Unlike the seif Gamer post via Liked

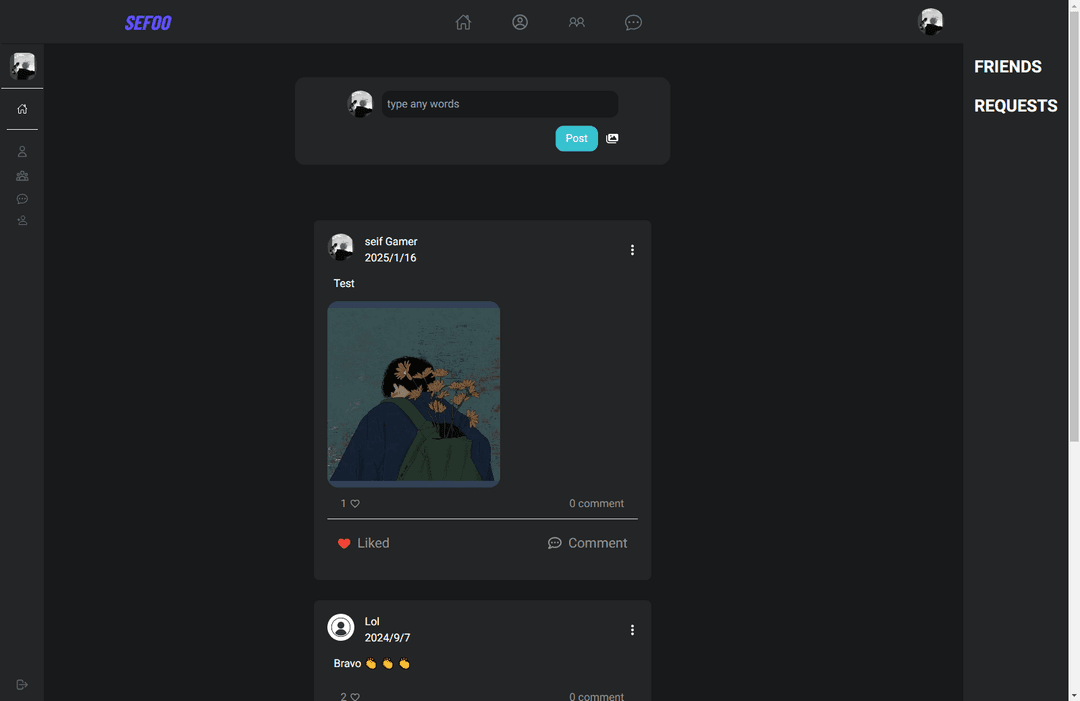[x=363, y=543]
